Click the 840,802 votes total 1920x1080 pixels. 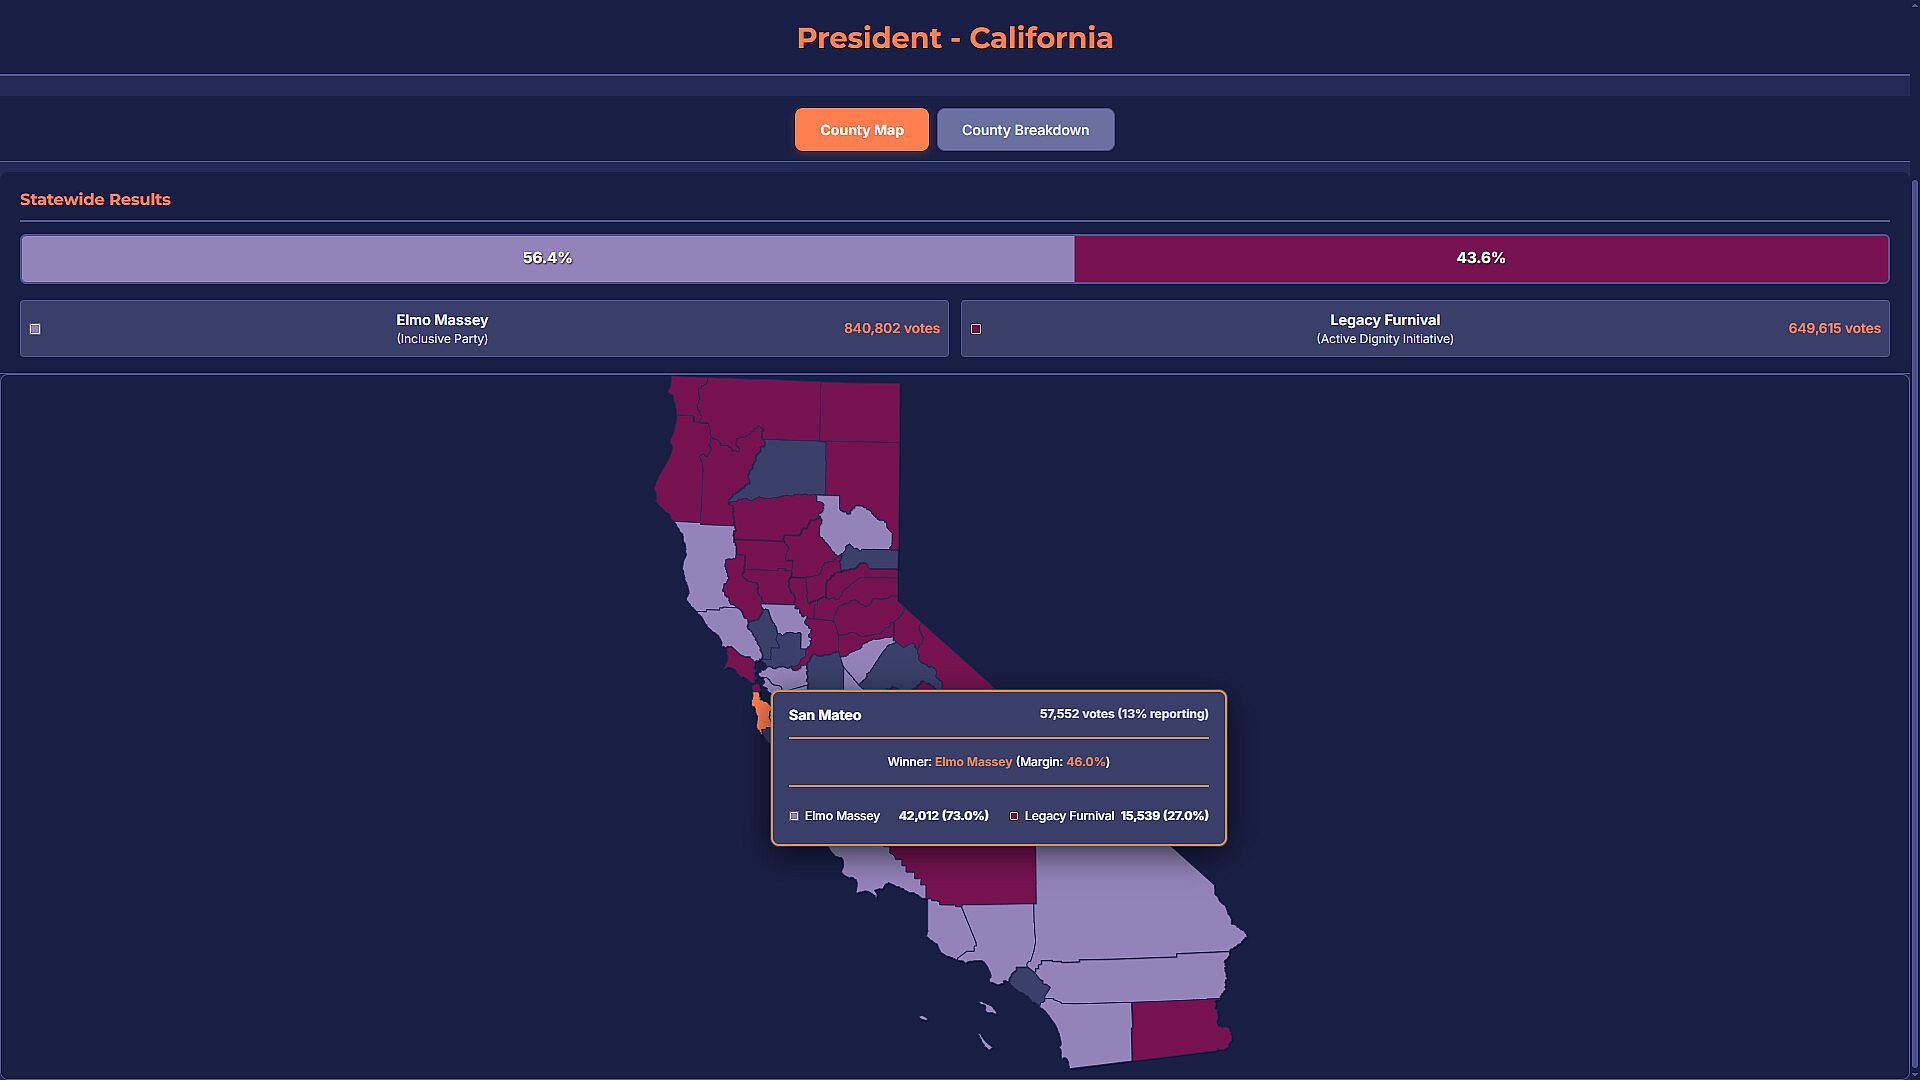(x=891, y=328)
